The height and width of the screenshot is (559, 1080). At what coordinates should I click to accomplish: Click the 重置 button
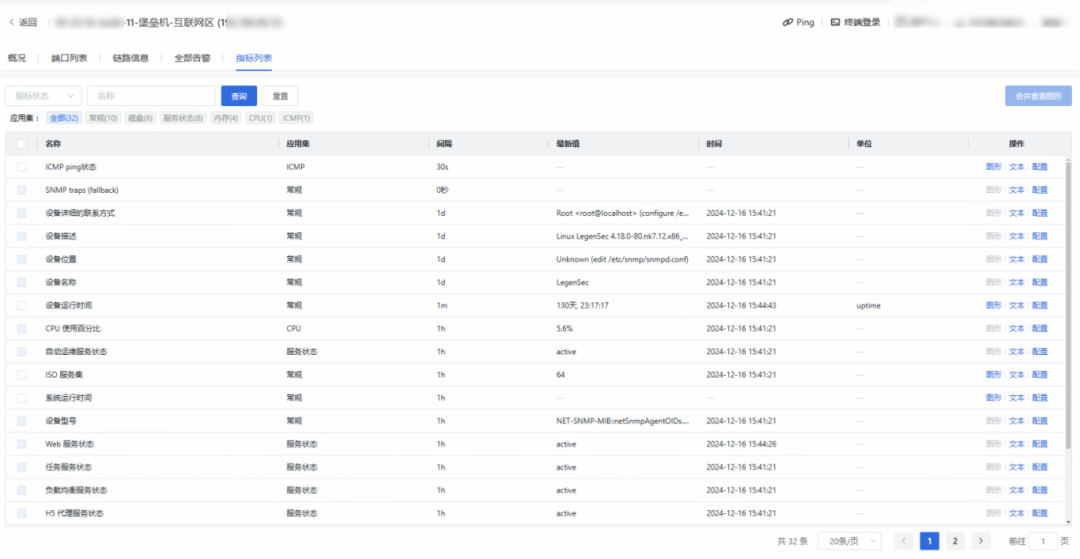click(x=280, y=96)
